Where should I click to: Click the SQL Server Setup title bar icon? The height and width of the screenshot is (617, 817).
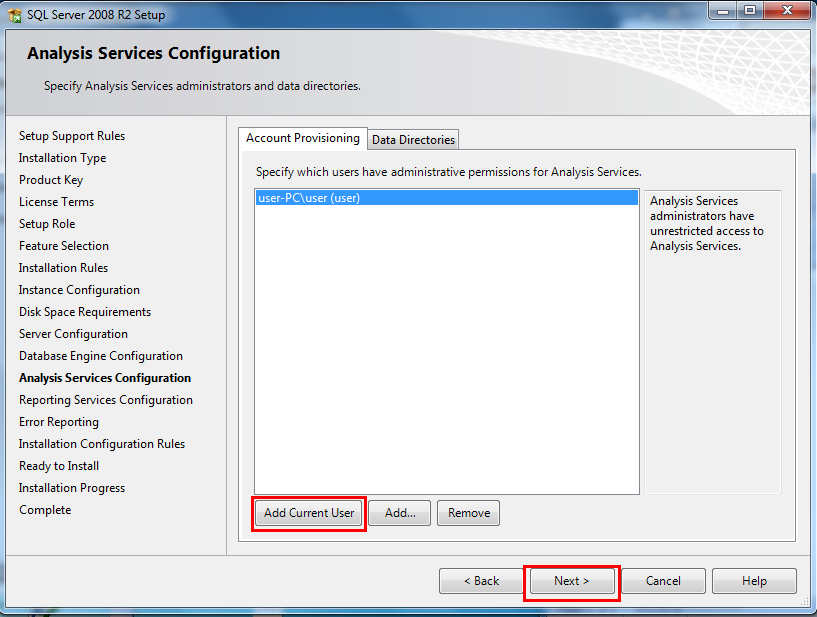click(15, 15)
